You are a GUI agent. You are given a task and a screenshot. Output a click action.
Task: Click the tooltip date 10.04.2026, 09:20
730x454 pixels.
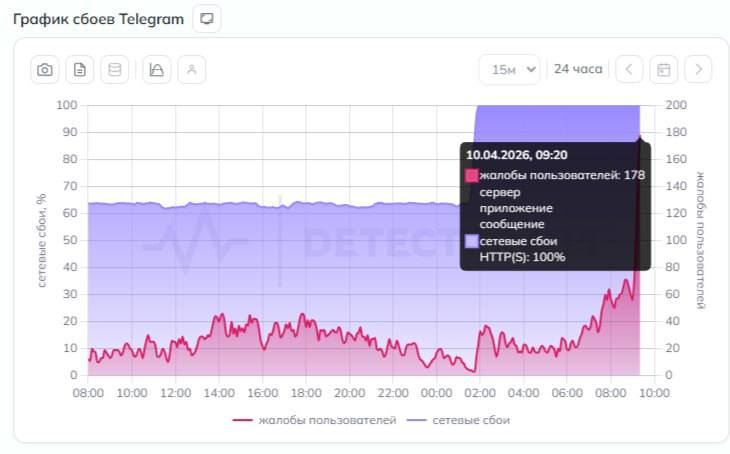[517, 155]
